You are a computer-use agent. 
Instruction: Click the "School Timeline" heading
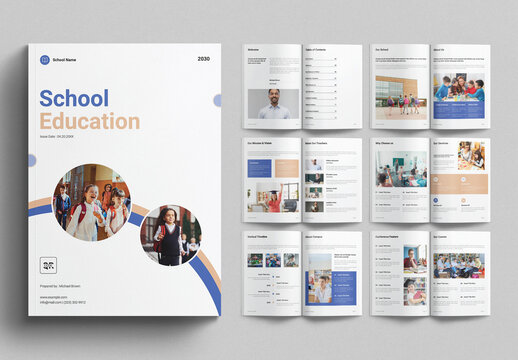click(x=257, y=237)
